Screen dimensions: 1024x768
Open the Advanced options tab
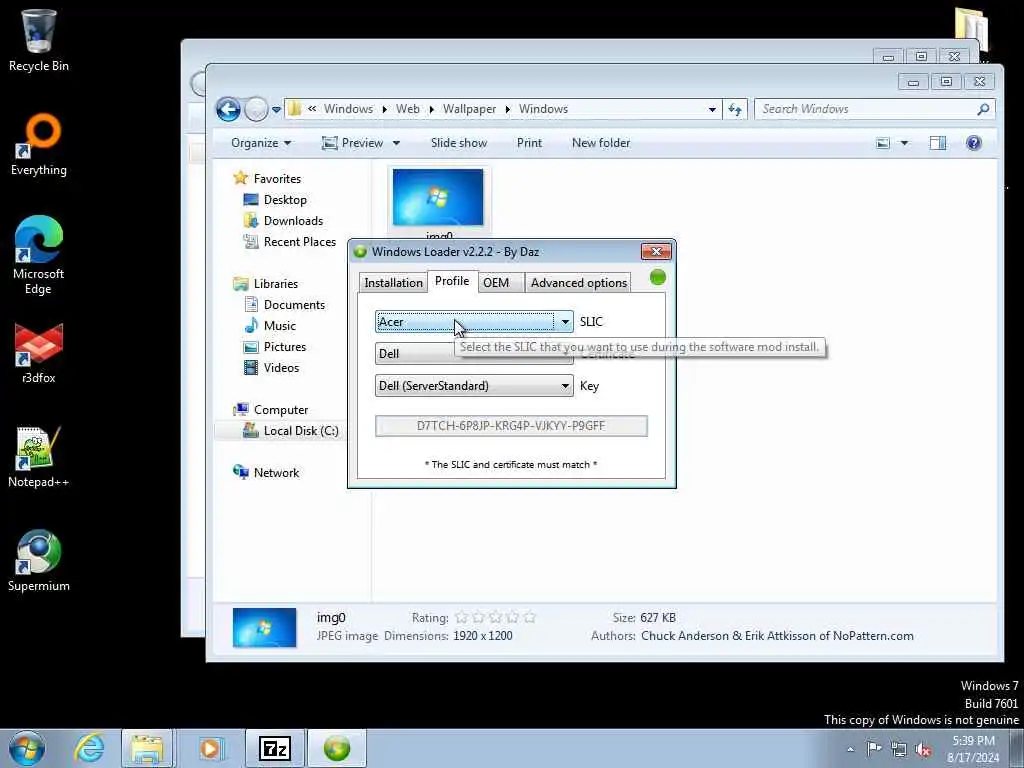click(579, 283)
